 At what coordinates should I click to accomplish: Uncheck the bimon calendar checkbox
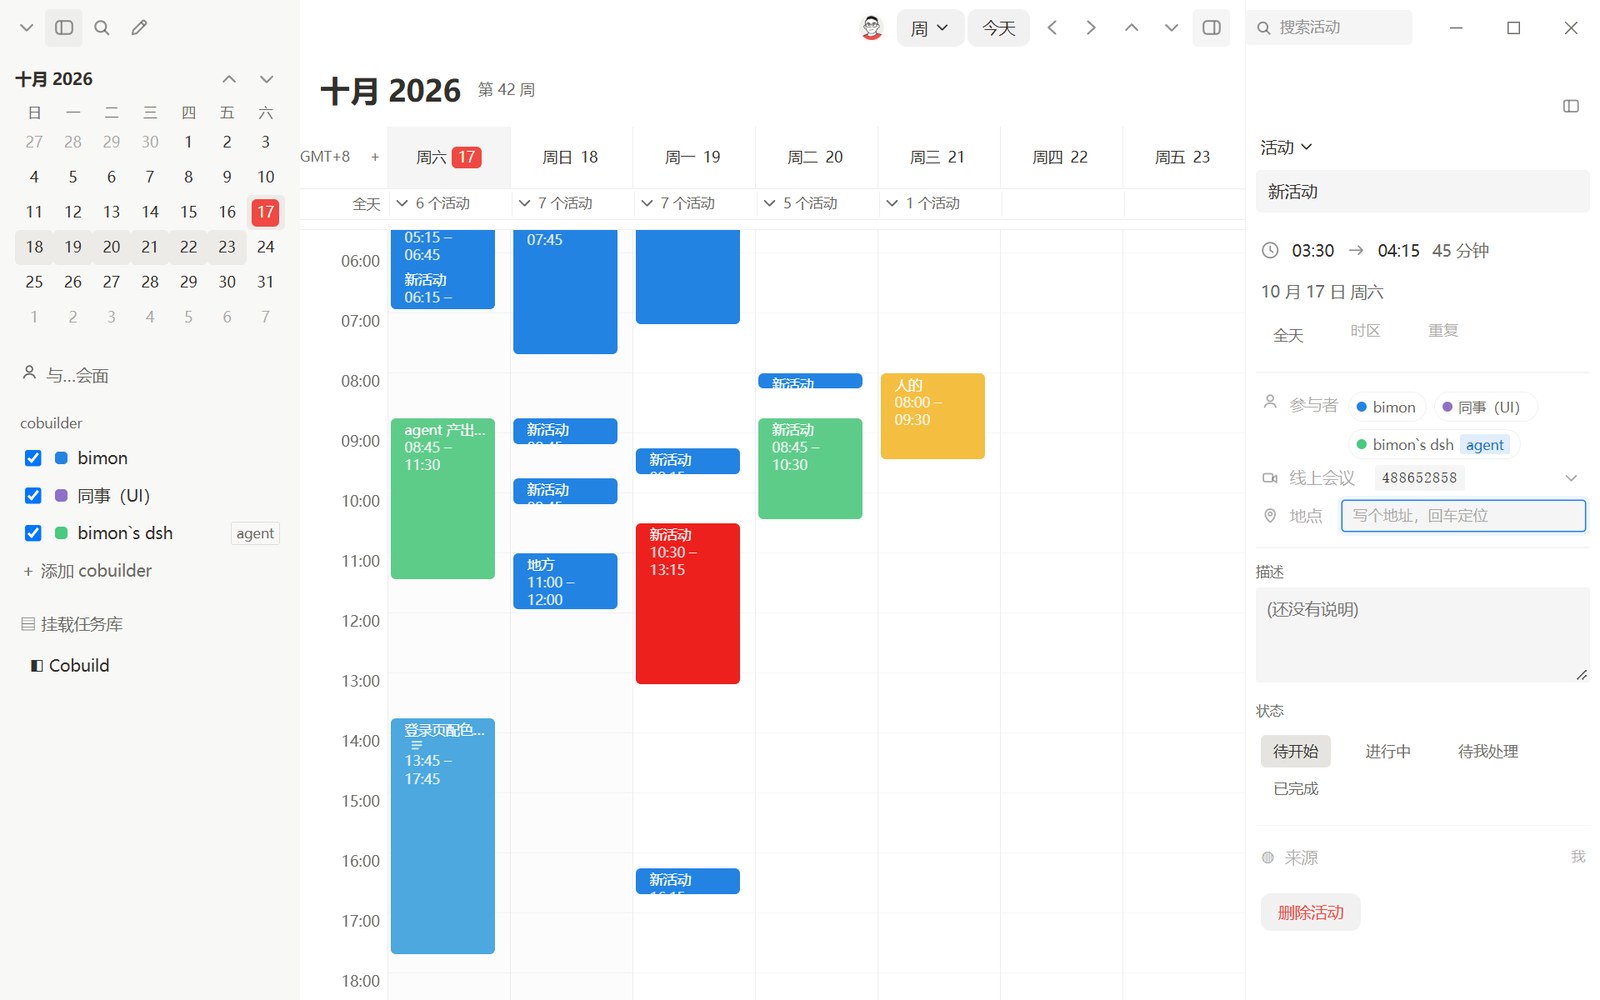pyautogui.click(x=33, y=458)
